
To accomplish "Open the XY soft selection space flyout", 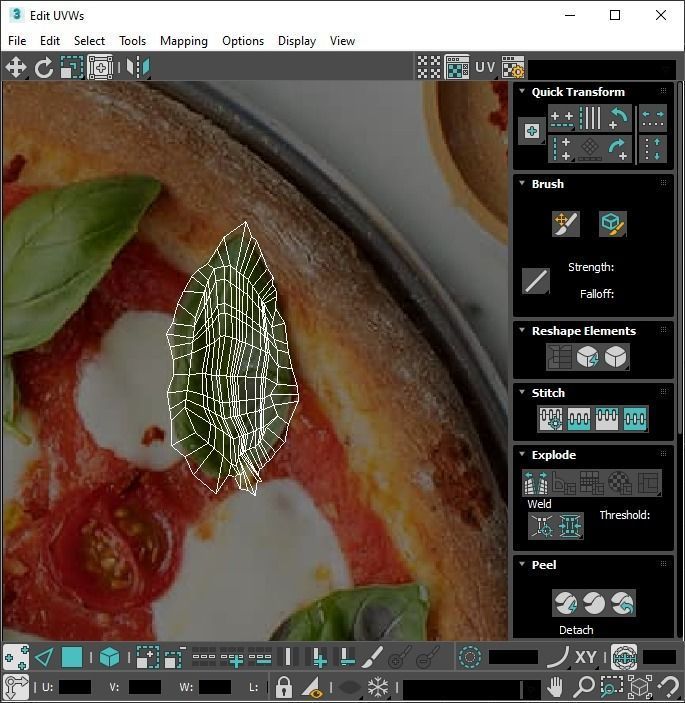I will coord(586,658).
